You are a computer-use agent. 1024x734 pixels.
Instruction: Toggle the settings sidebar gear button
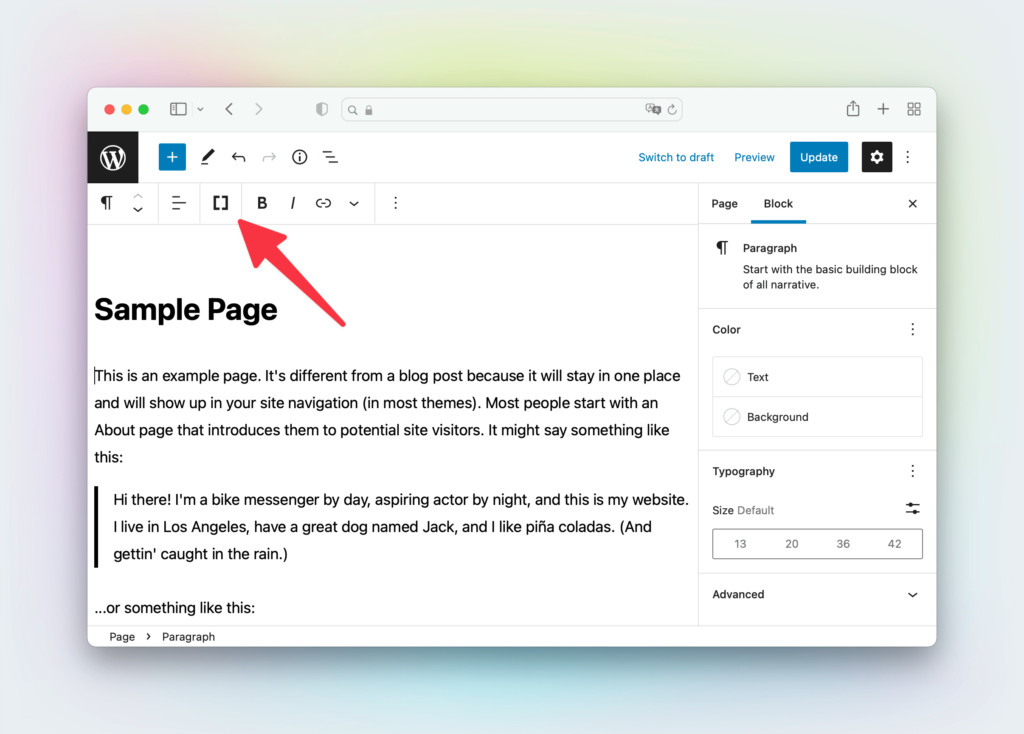877,157
